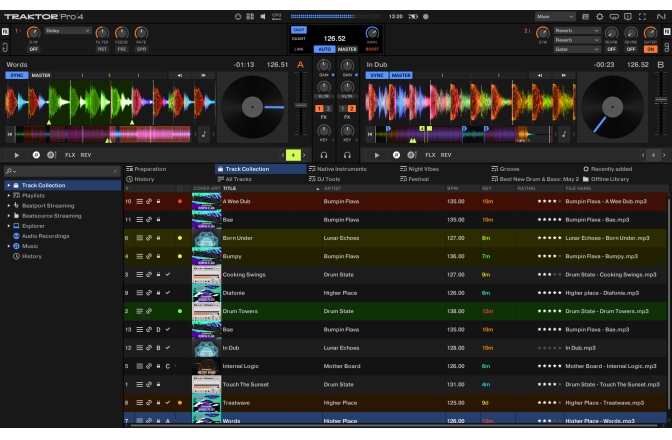
Task: Skip to start of Deck A track
Action: 9,134
